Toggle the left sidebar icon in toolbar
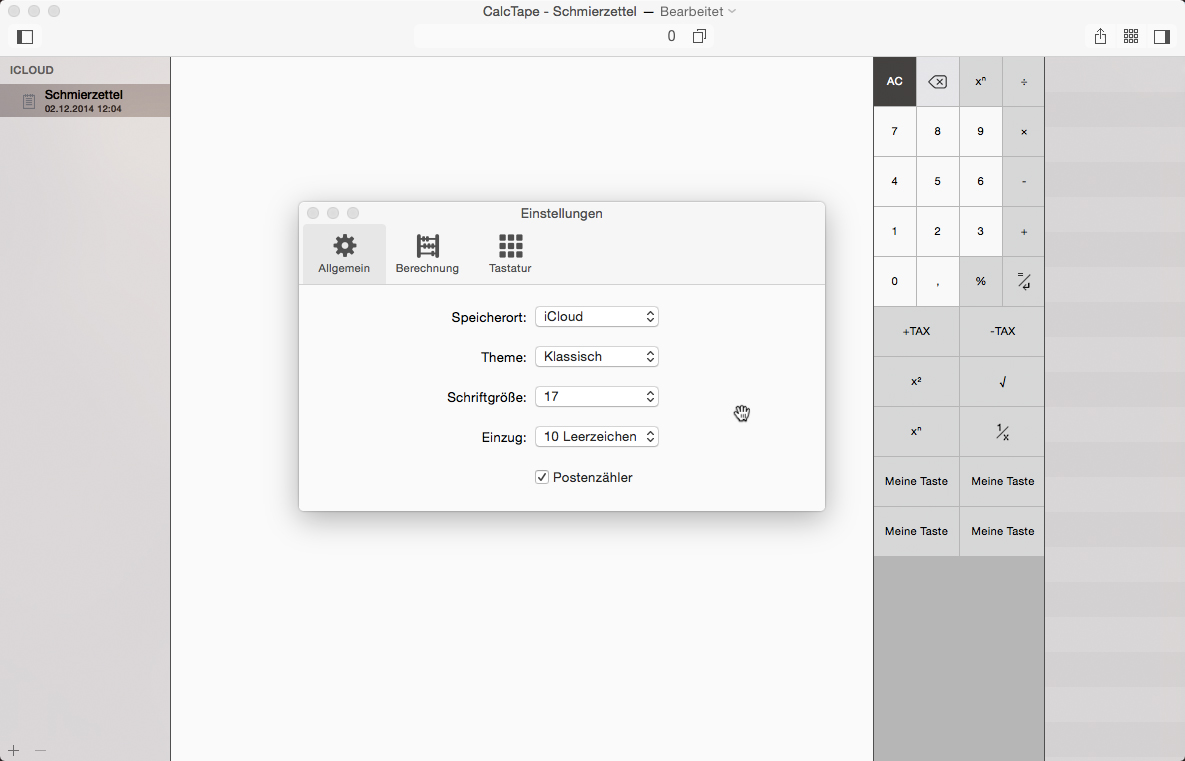Viewport: 1185px width, 761px height. [26, 37]
